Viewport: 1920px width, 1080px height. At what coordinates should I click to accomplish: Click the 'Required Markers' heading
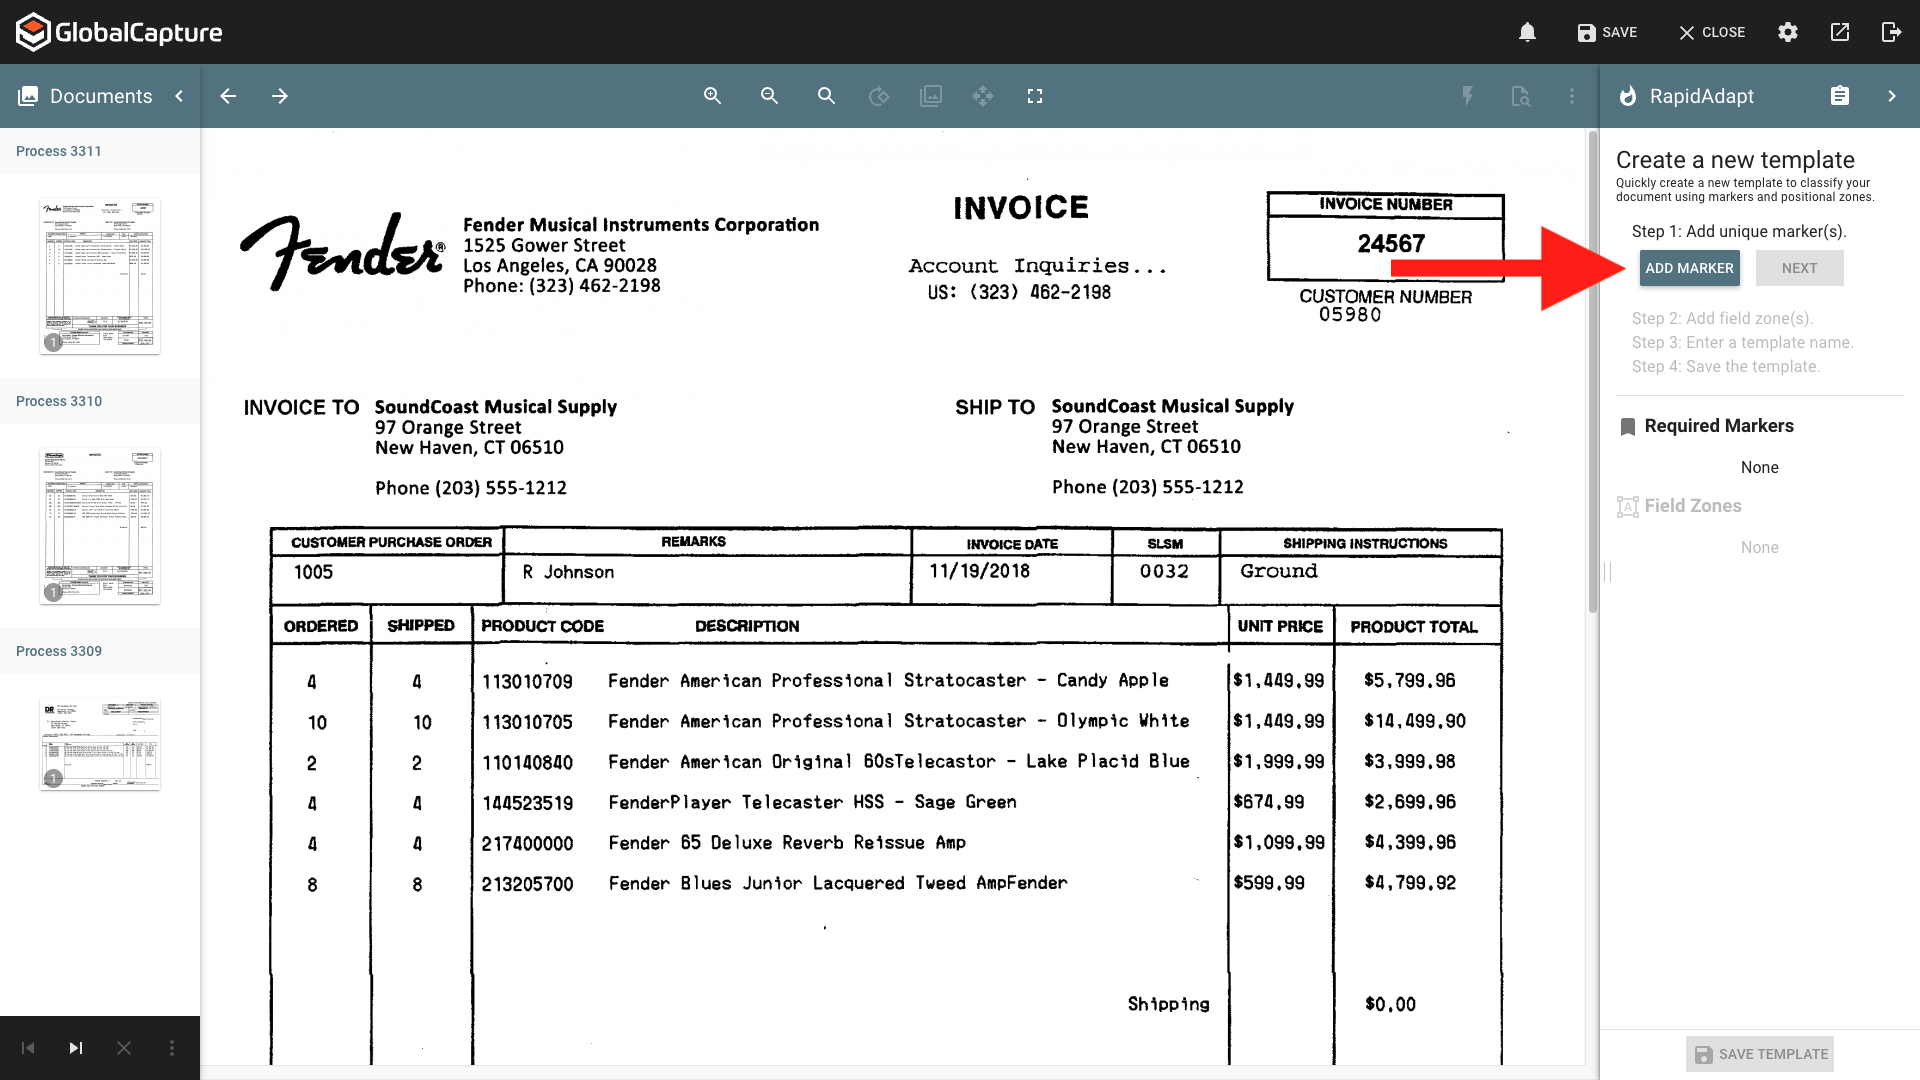tap(1719, 426)
